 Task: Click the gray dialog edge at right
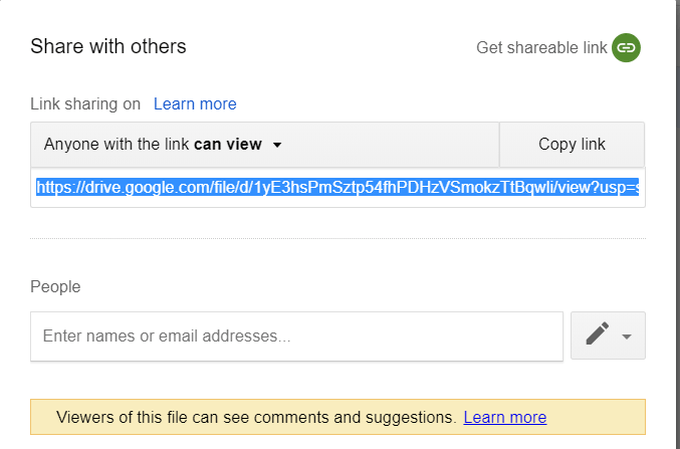[677, 224]
